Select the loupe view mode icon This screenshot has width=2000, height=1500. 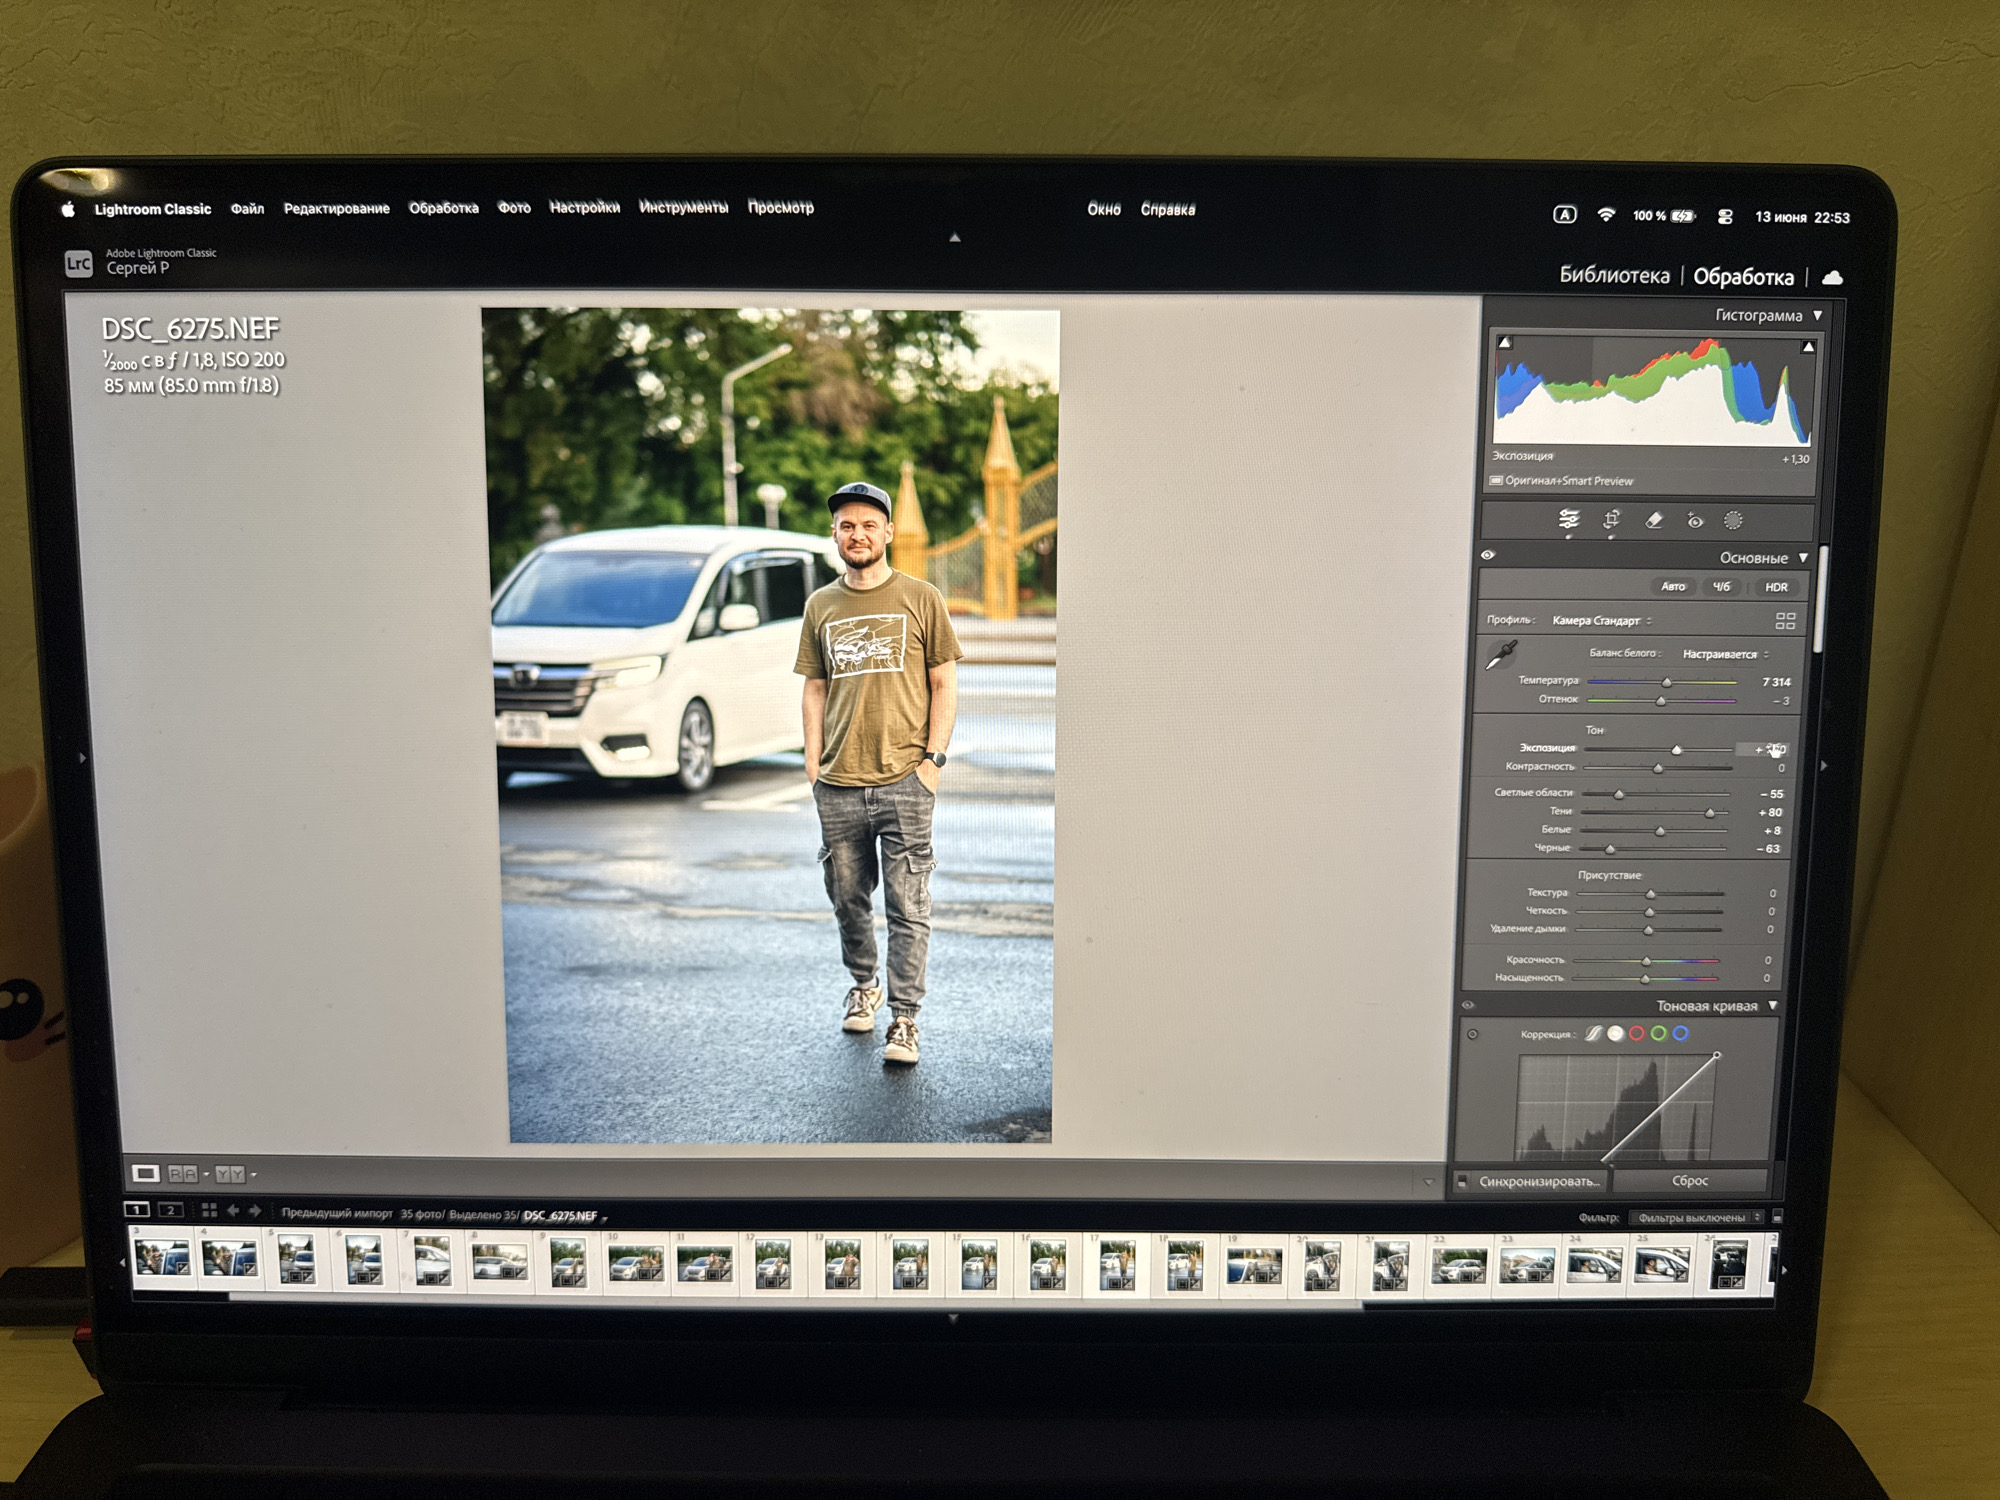point(145,1173)
